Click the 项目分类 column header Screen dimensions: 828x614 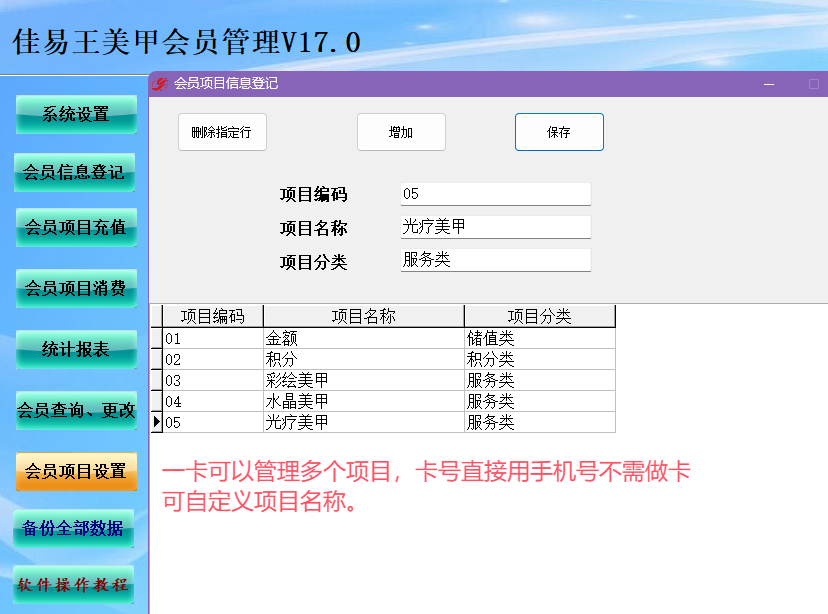coord(540,316)
